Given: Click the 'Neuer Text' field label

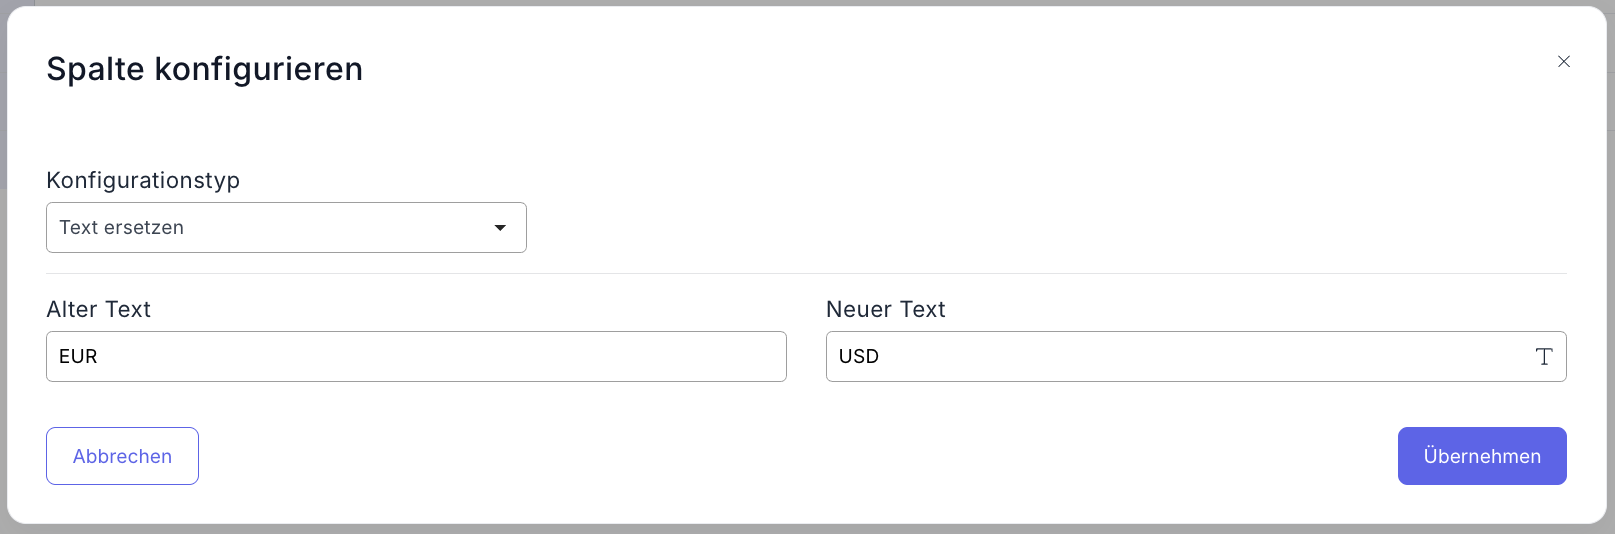Looking at the screenshot, I should 886,310.
